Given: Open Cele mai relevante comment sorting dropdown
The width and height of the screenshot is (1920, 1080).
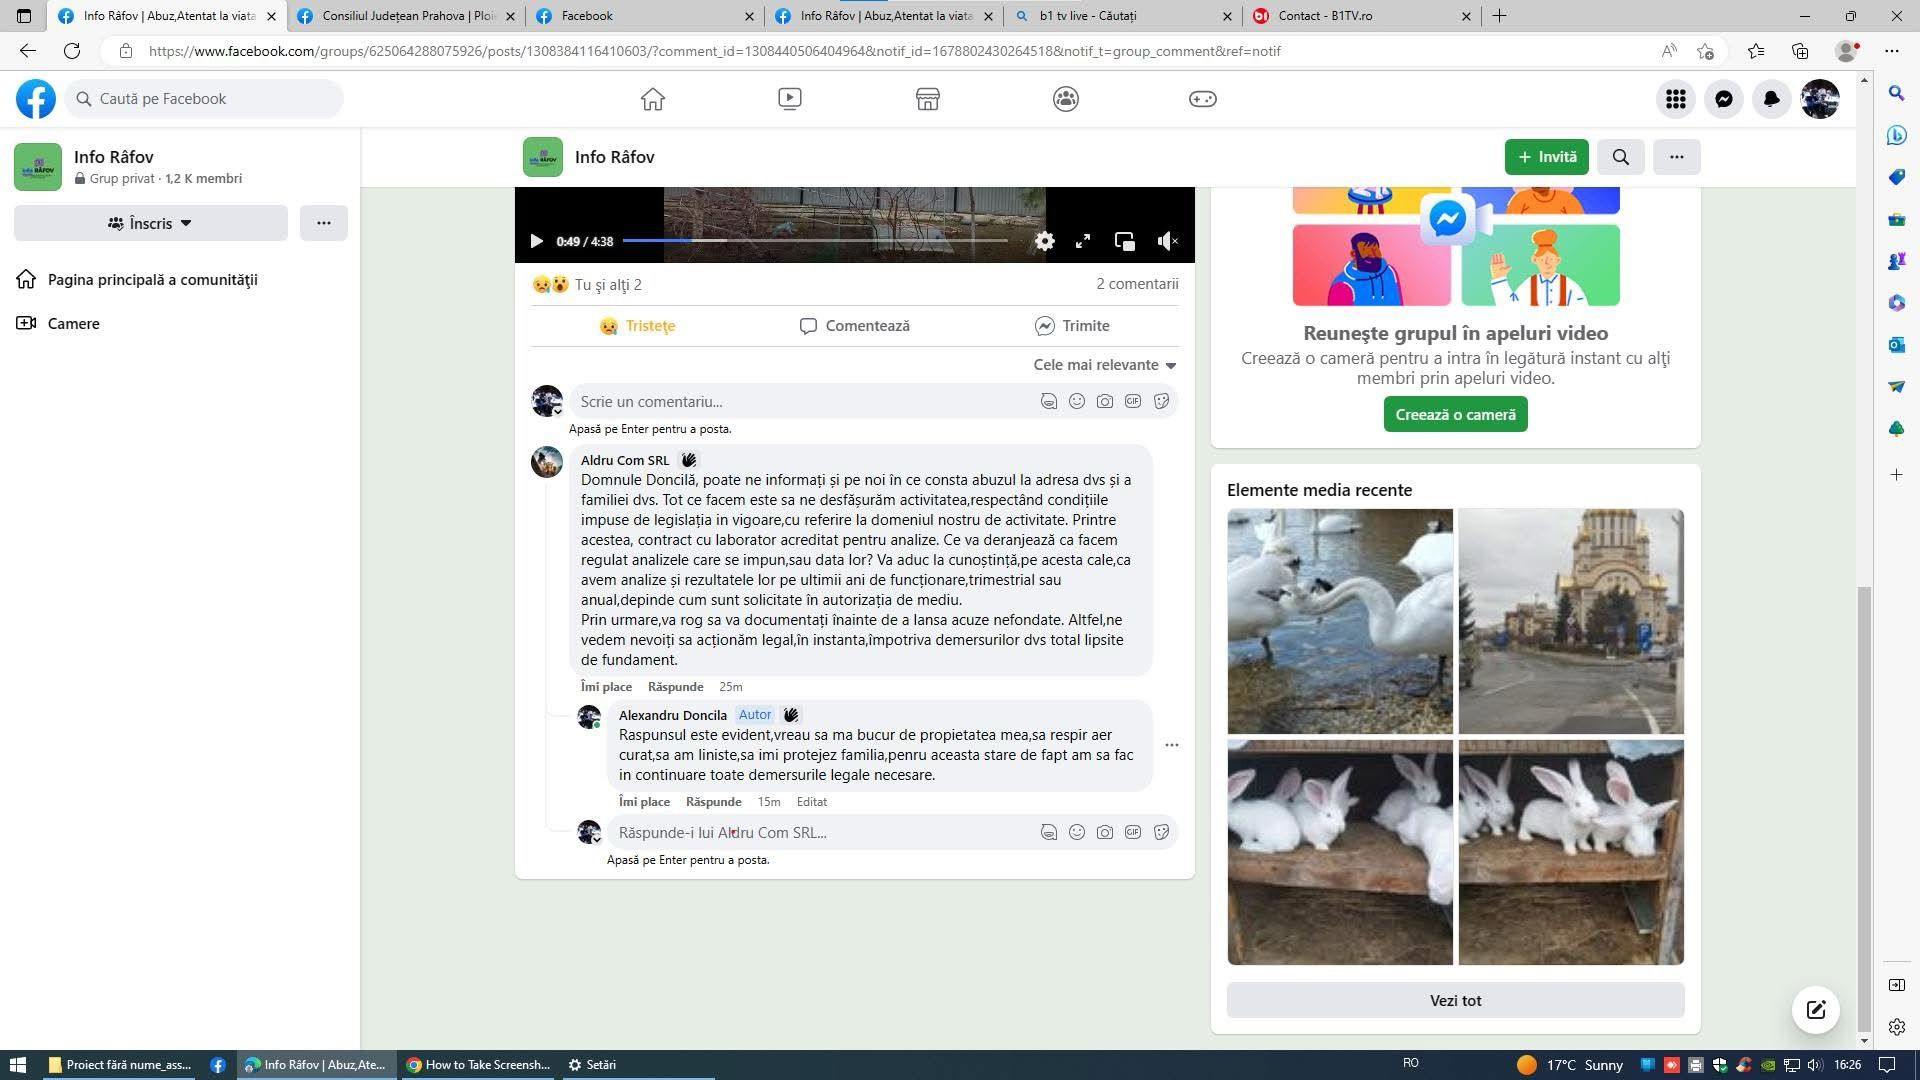Looking at the screenshot, I should pyautogui.click(x=1104, y=365).
